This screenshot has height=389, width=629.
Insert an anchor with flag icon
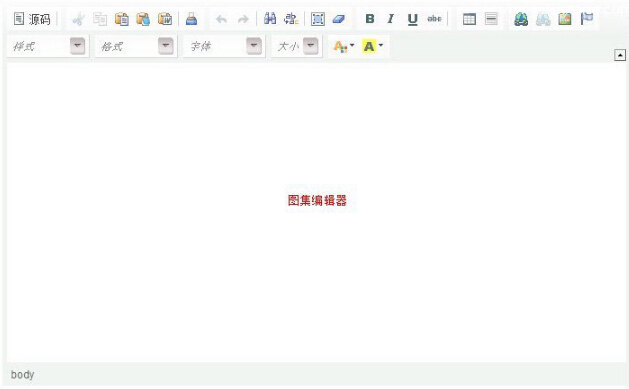[586, 19]
